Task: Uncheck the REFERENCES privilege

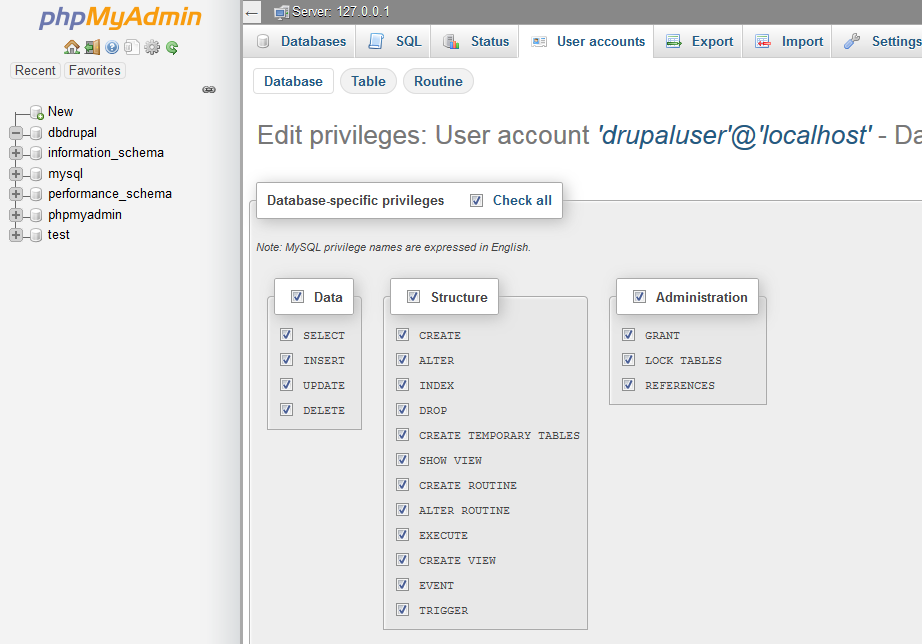Action: [629, 385]
